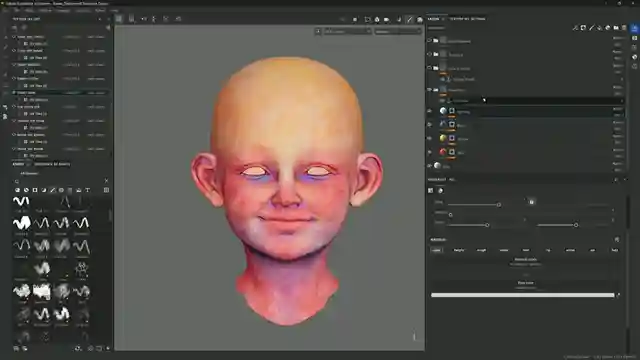
Task: Toggle visibility of the yellow sphere layer
Action: pyautogui.click(x=429, y=138)
